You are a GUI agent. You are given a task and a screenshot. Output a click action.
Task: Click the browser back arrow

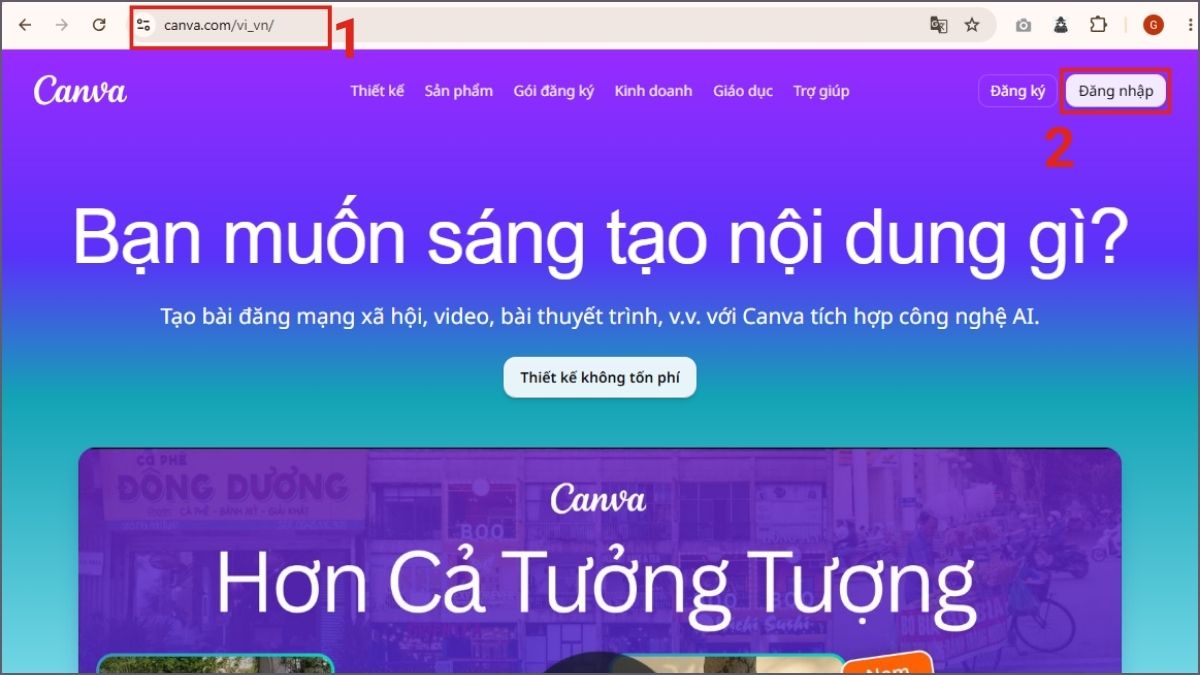point(25,25)
